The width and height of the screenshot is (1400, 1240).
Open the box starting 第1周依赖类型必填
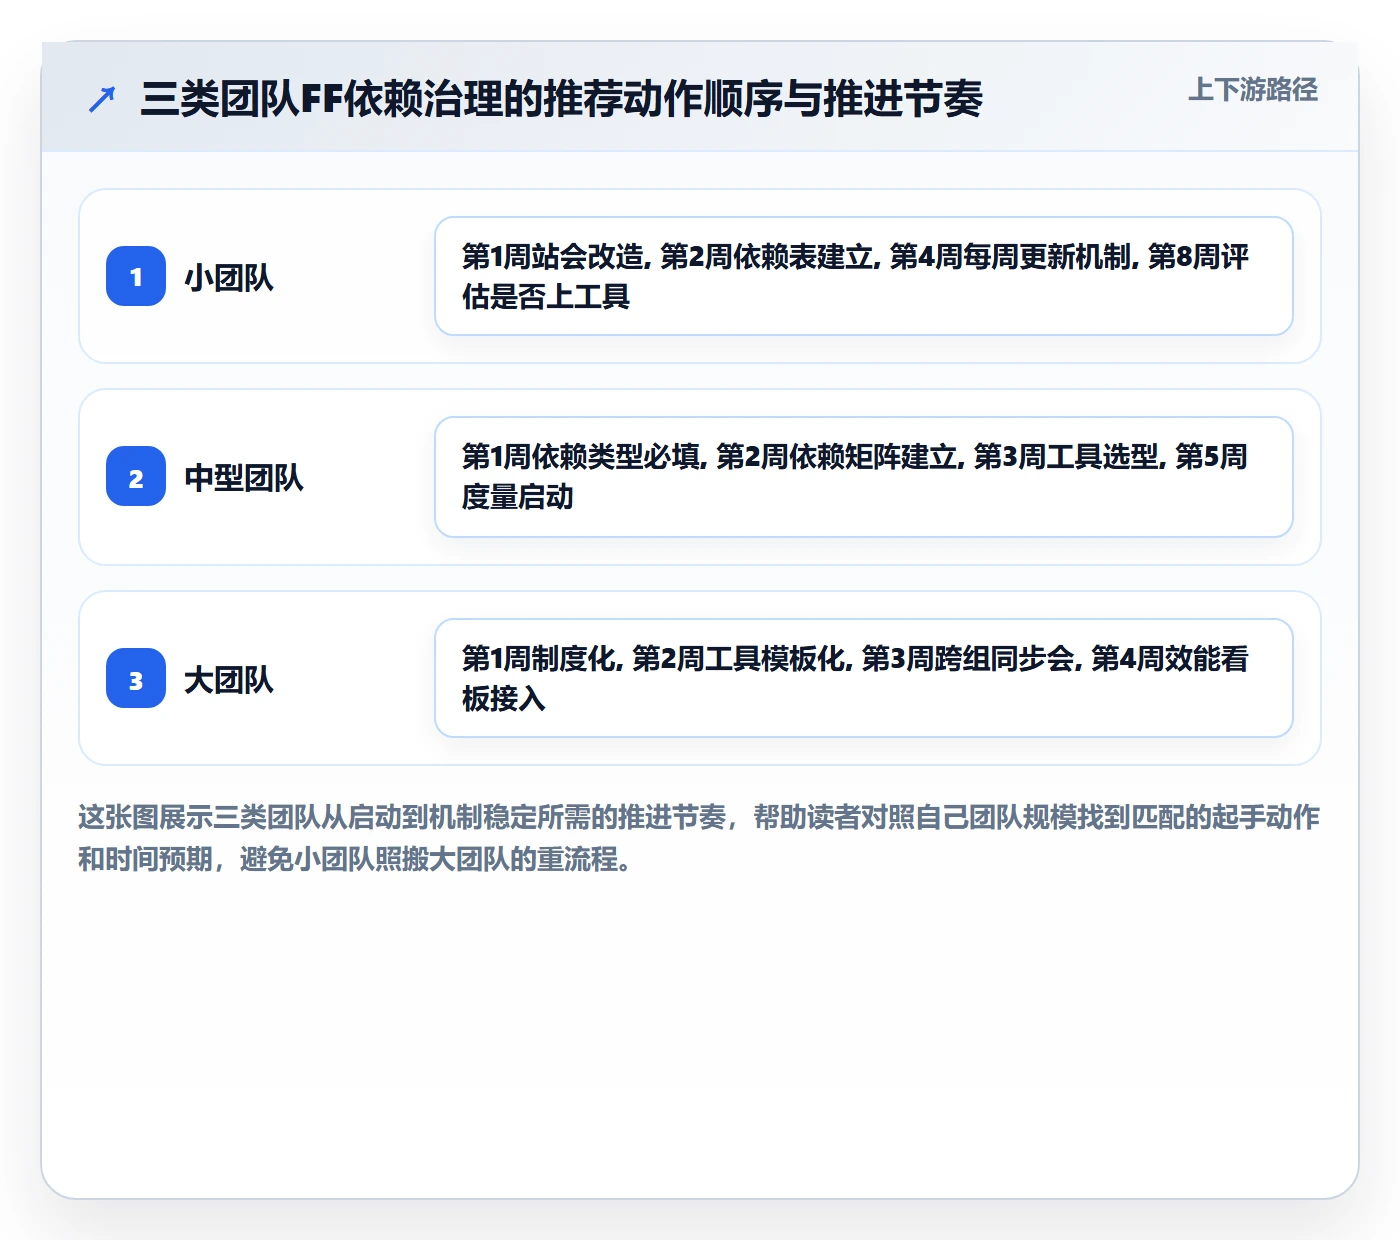click(x=864, y=477)
